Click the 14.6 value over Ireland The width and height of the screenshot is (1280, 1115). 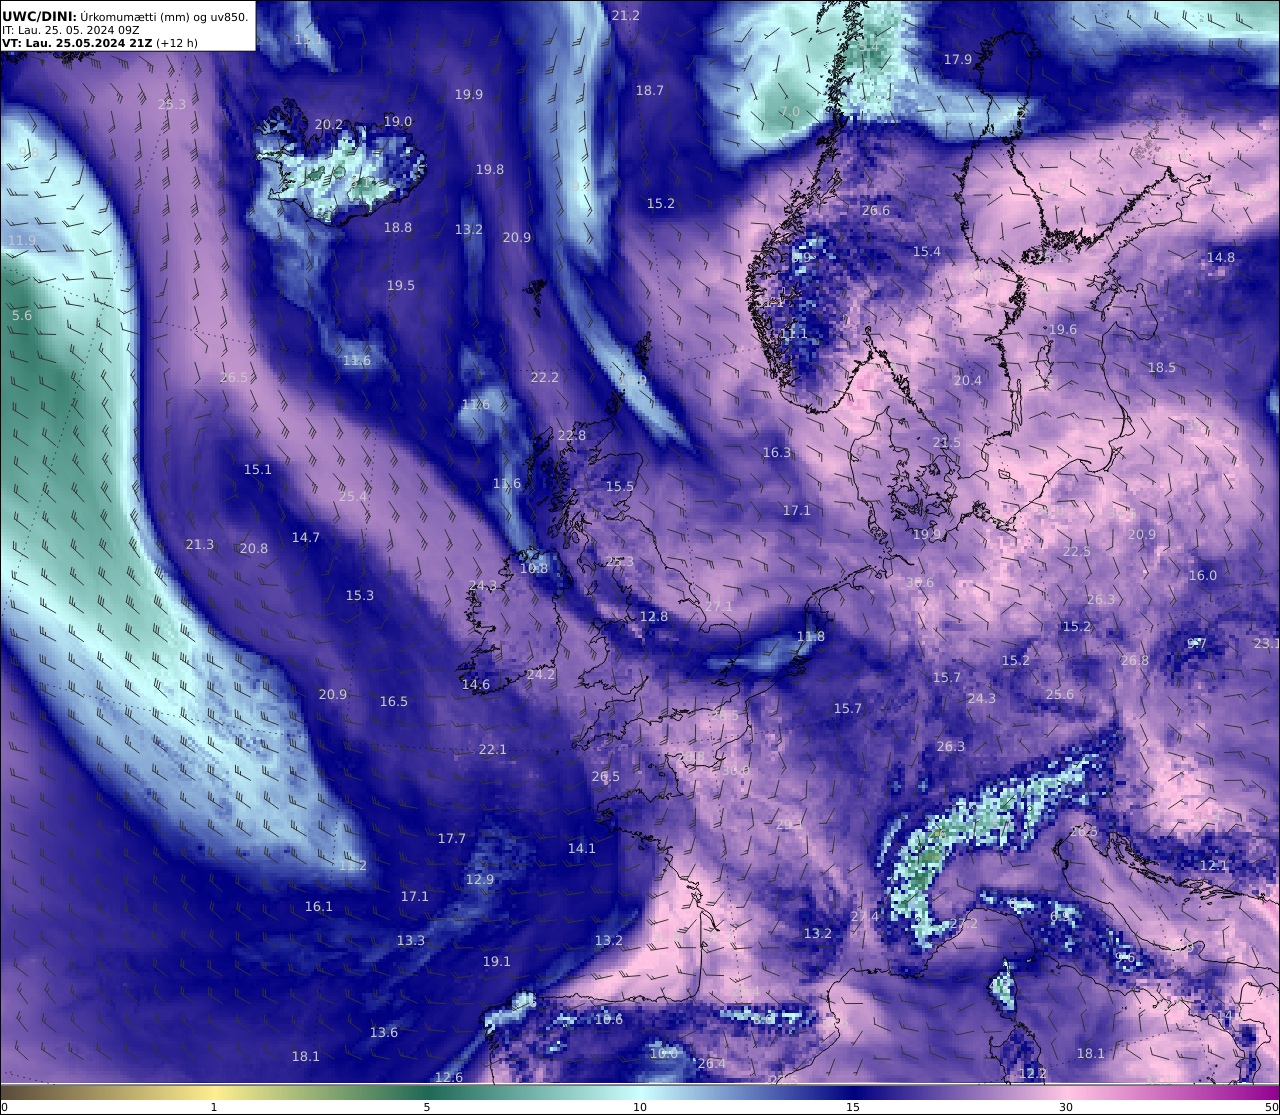pos(476,684)
